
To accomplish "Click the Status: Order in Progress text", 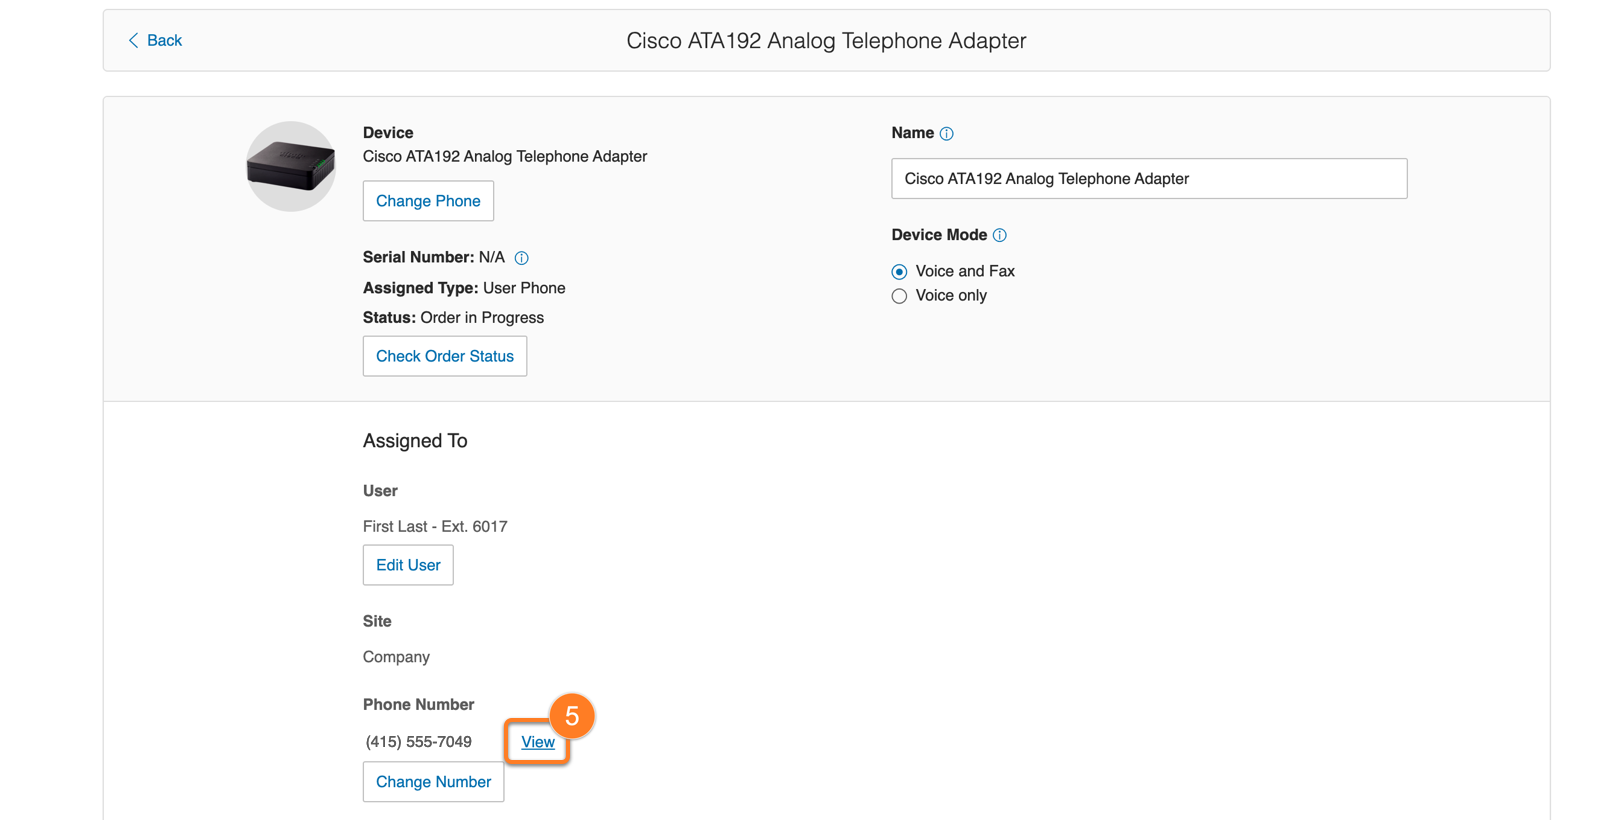I will tap(453, 318).
